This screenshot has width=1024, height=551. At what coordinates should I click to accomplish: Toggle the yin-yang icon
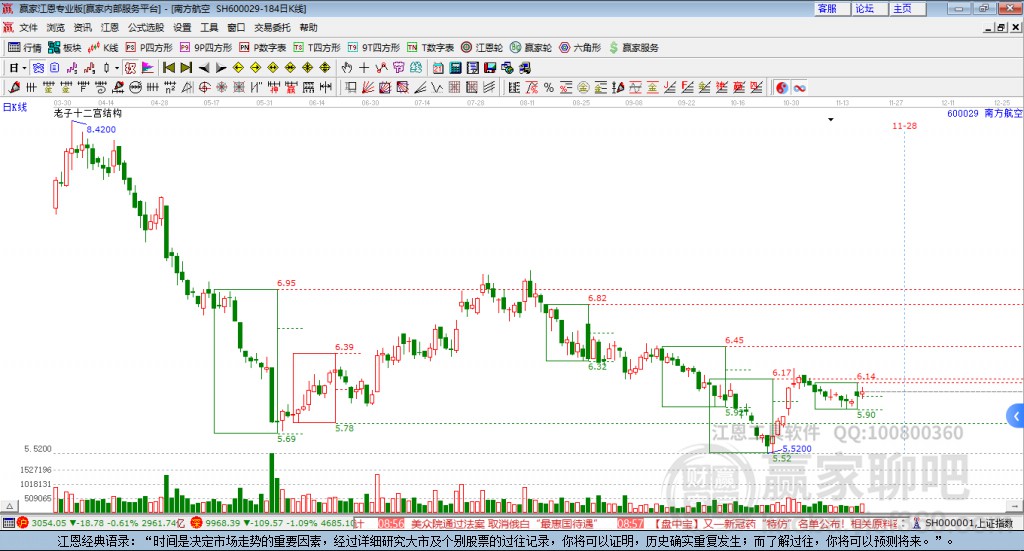[782, 87]
